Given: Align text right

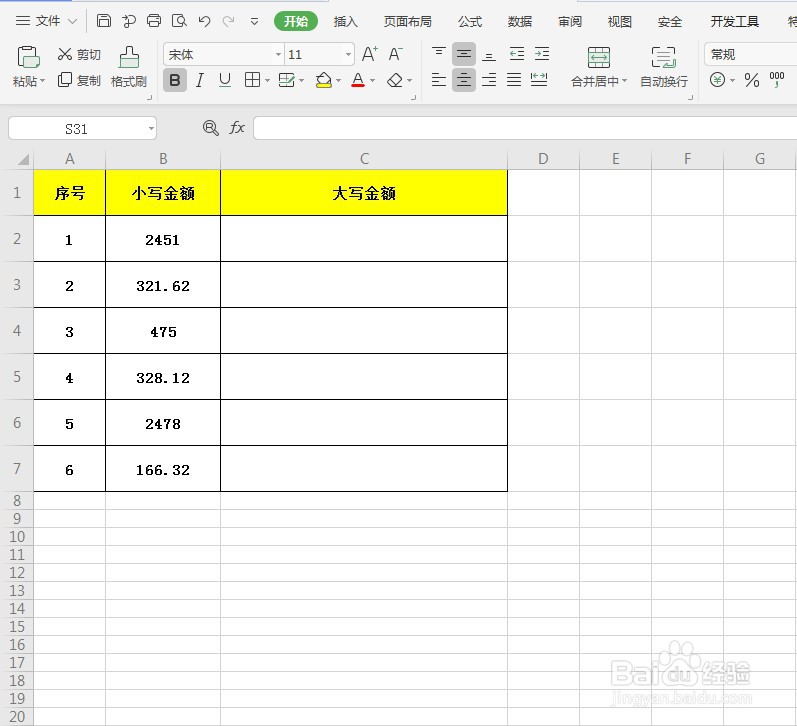Looking at the screenshot, I should pos(488,80).
